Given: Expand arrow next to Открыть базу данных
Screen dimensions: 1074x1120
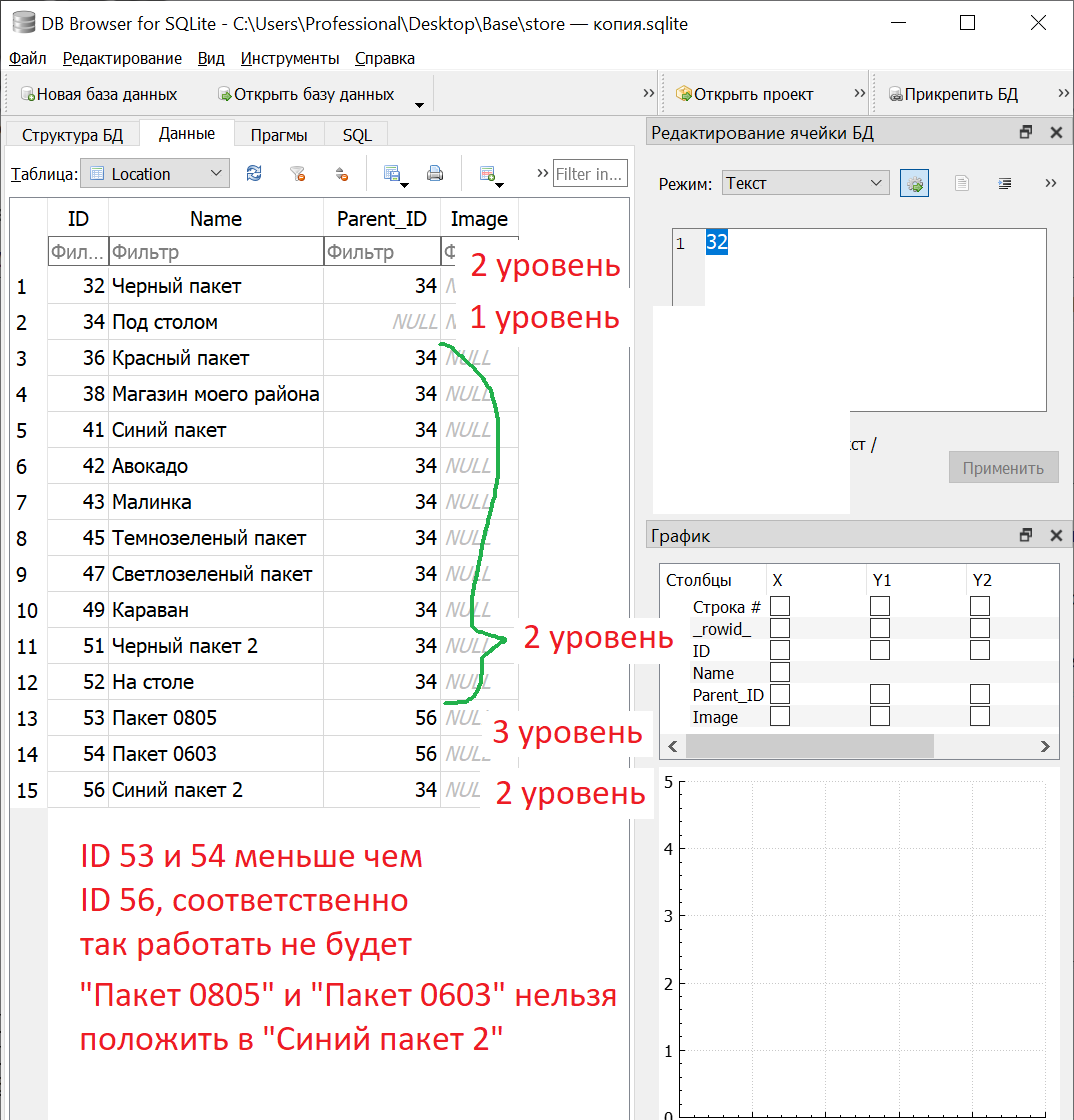Looking at the screenshot, I should pyautogui.click(x=420, y=103).
